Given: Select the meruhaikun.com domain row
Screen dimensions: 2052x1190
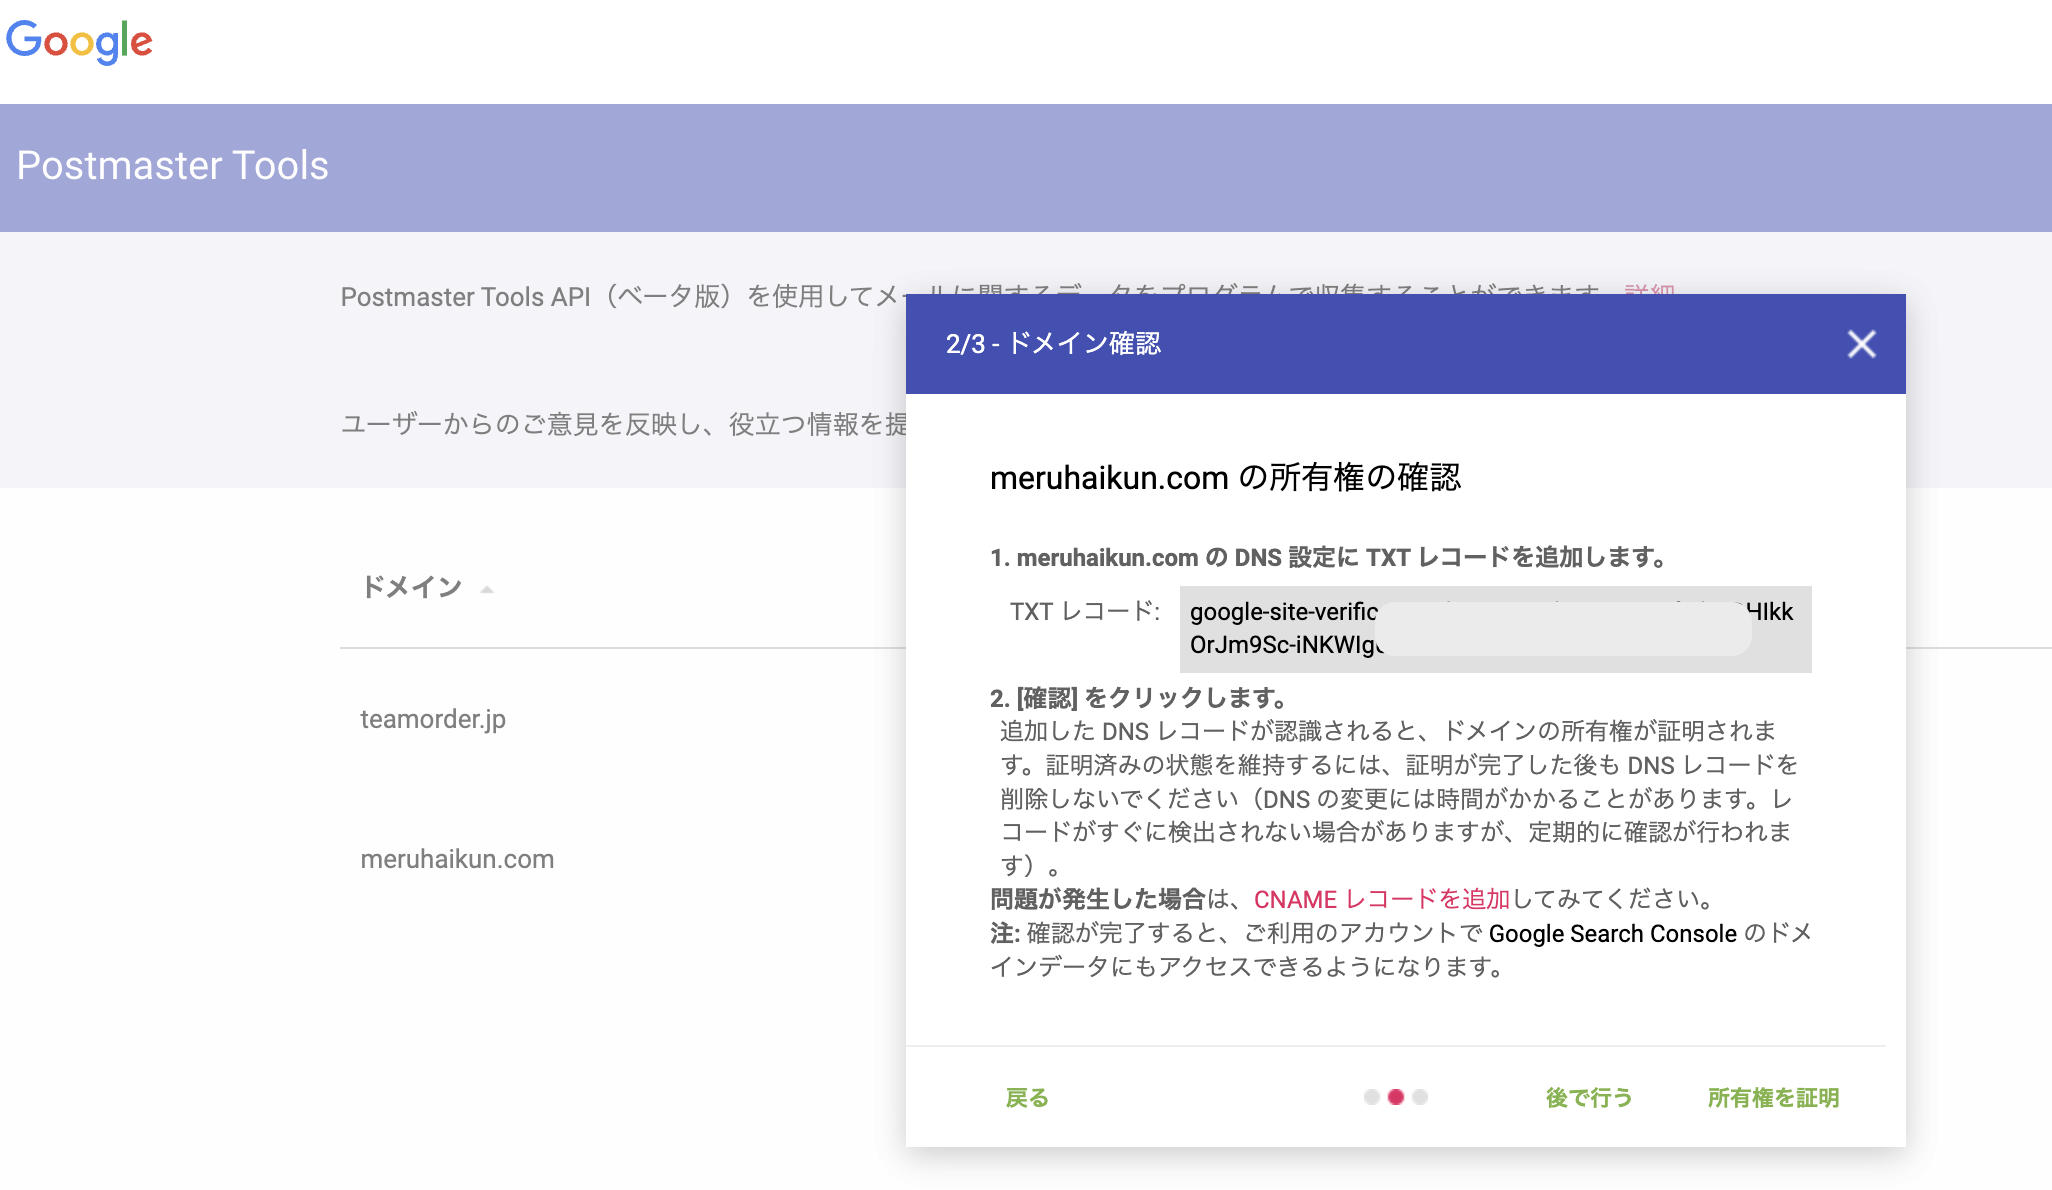Looking at the screenshot, I should coord(456,858).
